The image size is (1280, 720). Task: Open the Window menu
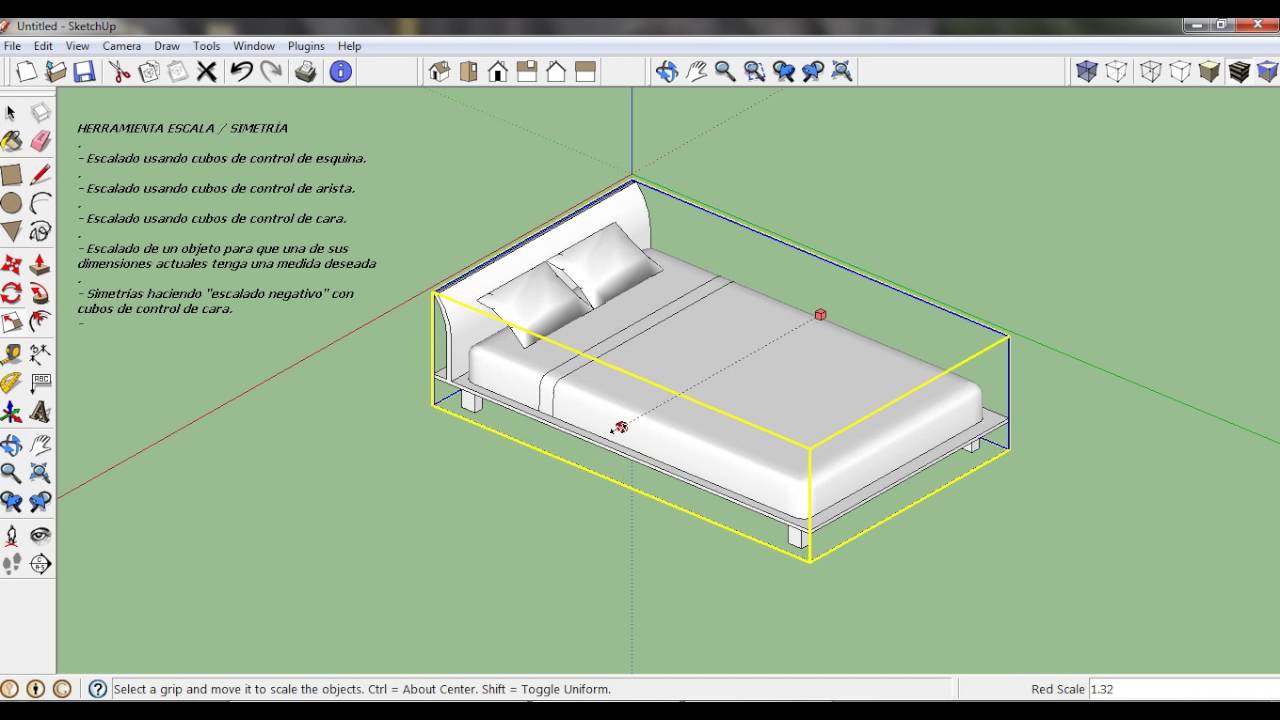tap(254, 46)
